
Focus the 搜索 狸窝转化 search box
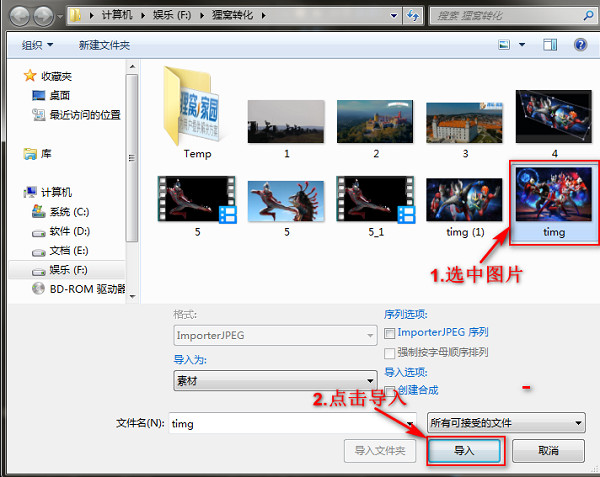click(x=505, y=16)
